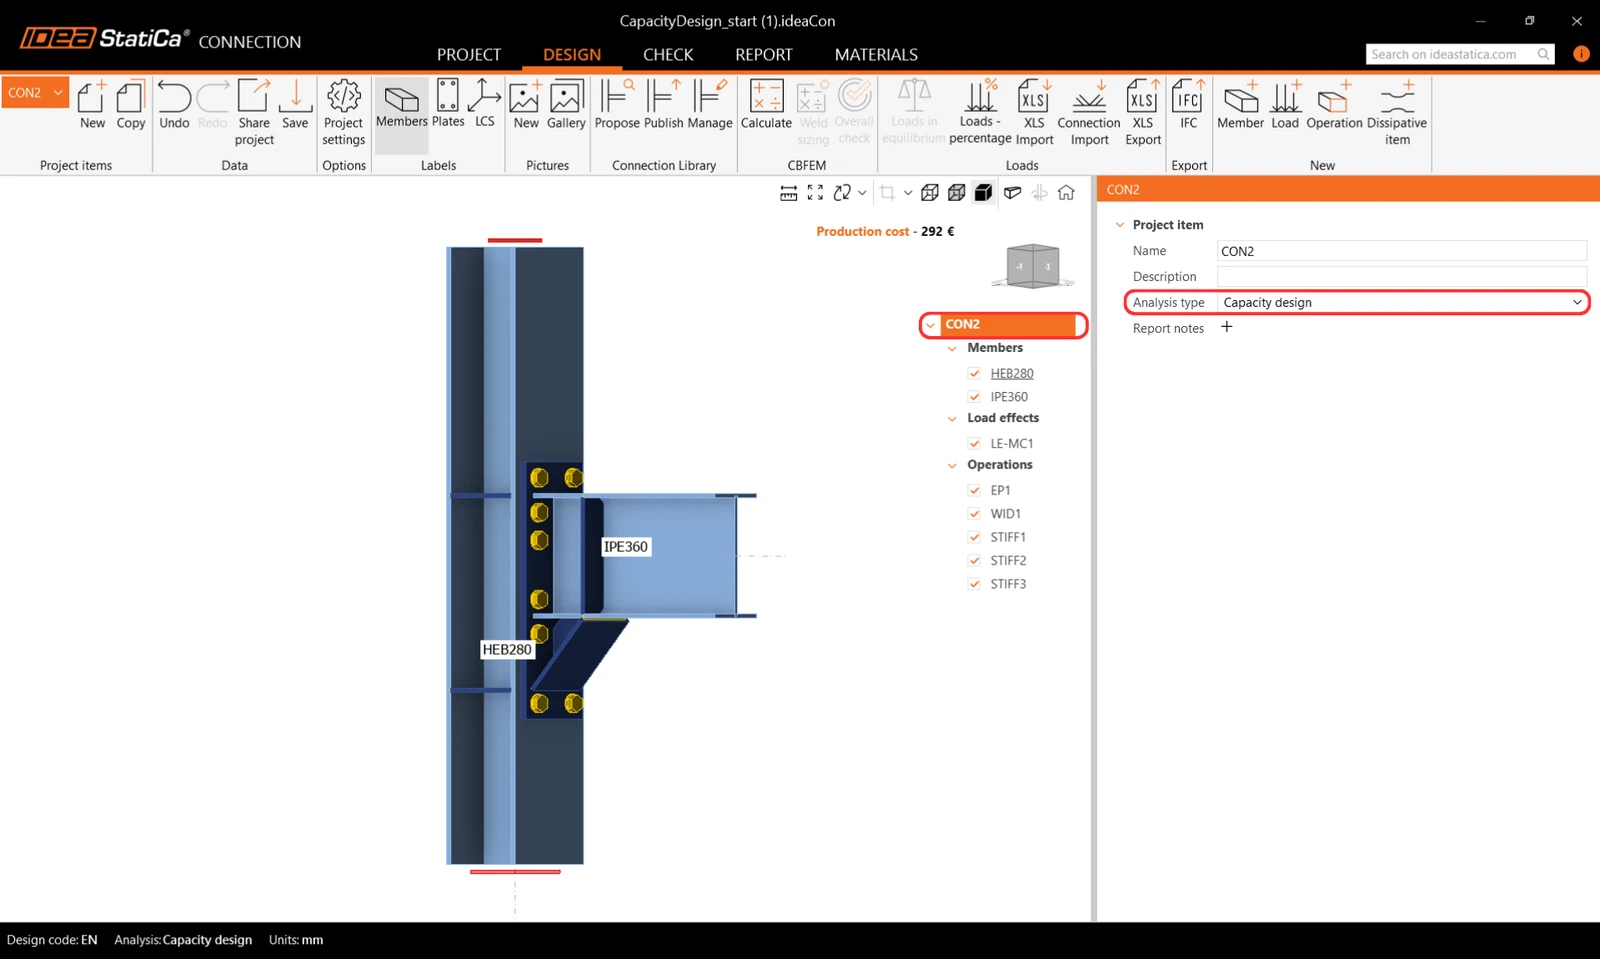Toggle the WID1 operation checkbox

tap(974, 514)
